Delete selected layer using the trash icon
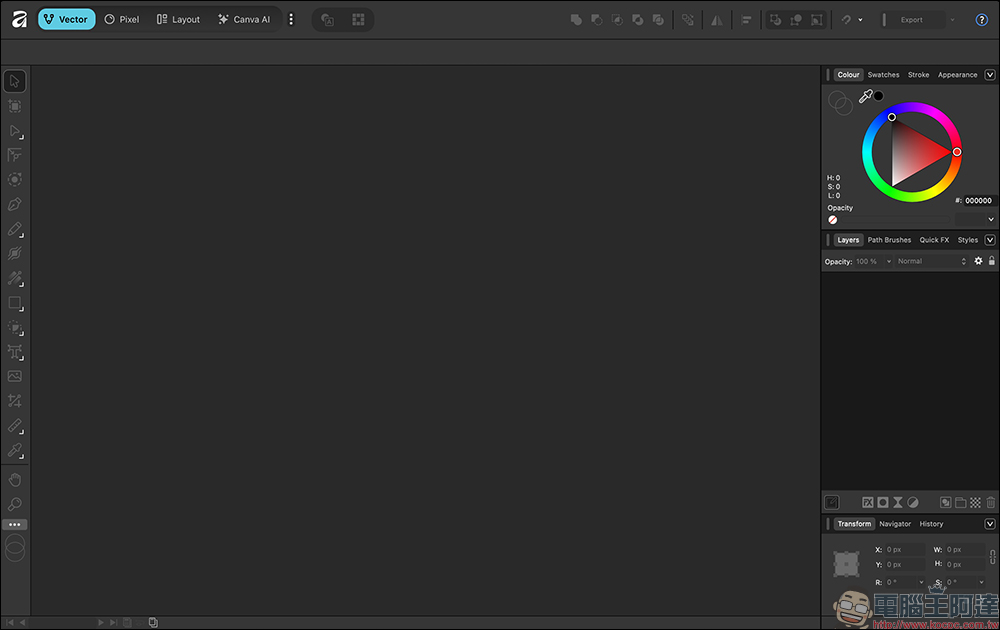Image resolution: width=1000 pixels, height=630 pixels. point(990,502)
